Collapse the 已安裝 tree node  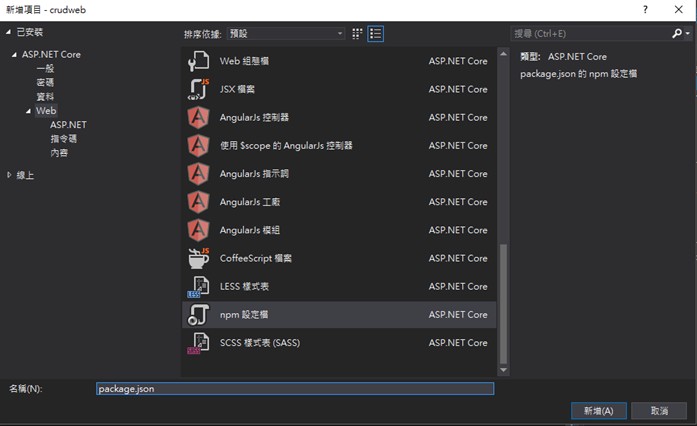click(x=8, y=32)
